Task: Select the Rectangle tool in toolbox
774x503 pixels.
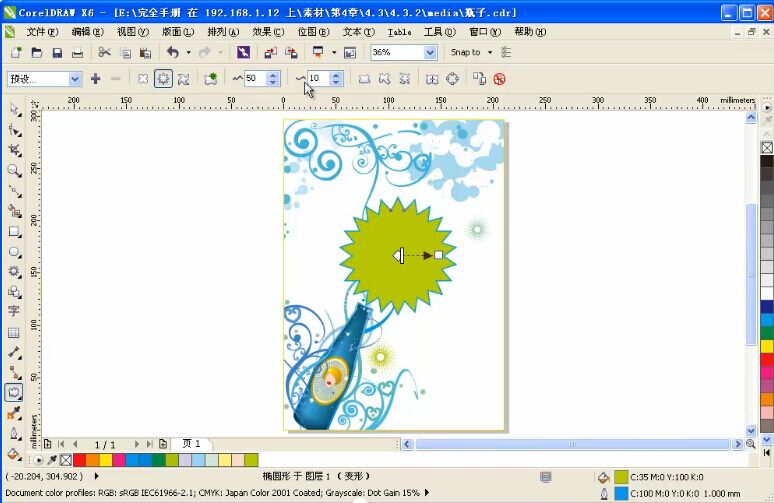Action: click(14, 232)
